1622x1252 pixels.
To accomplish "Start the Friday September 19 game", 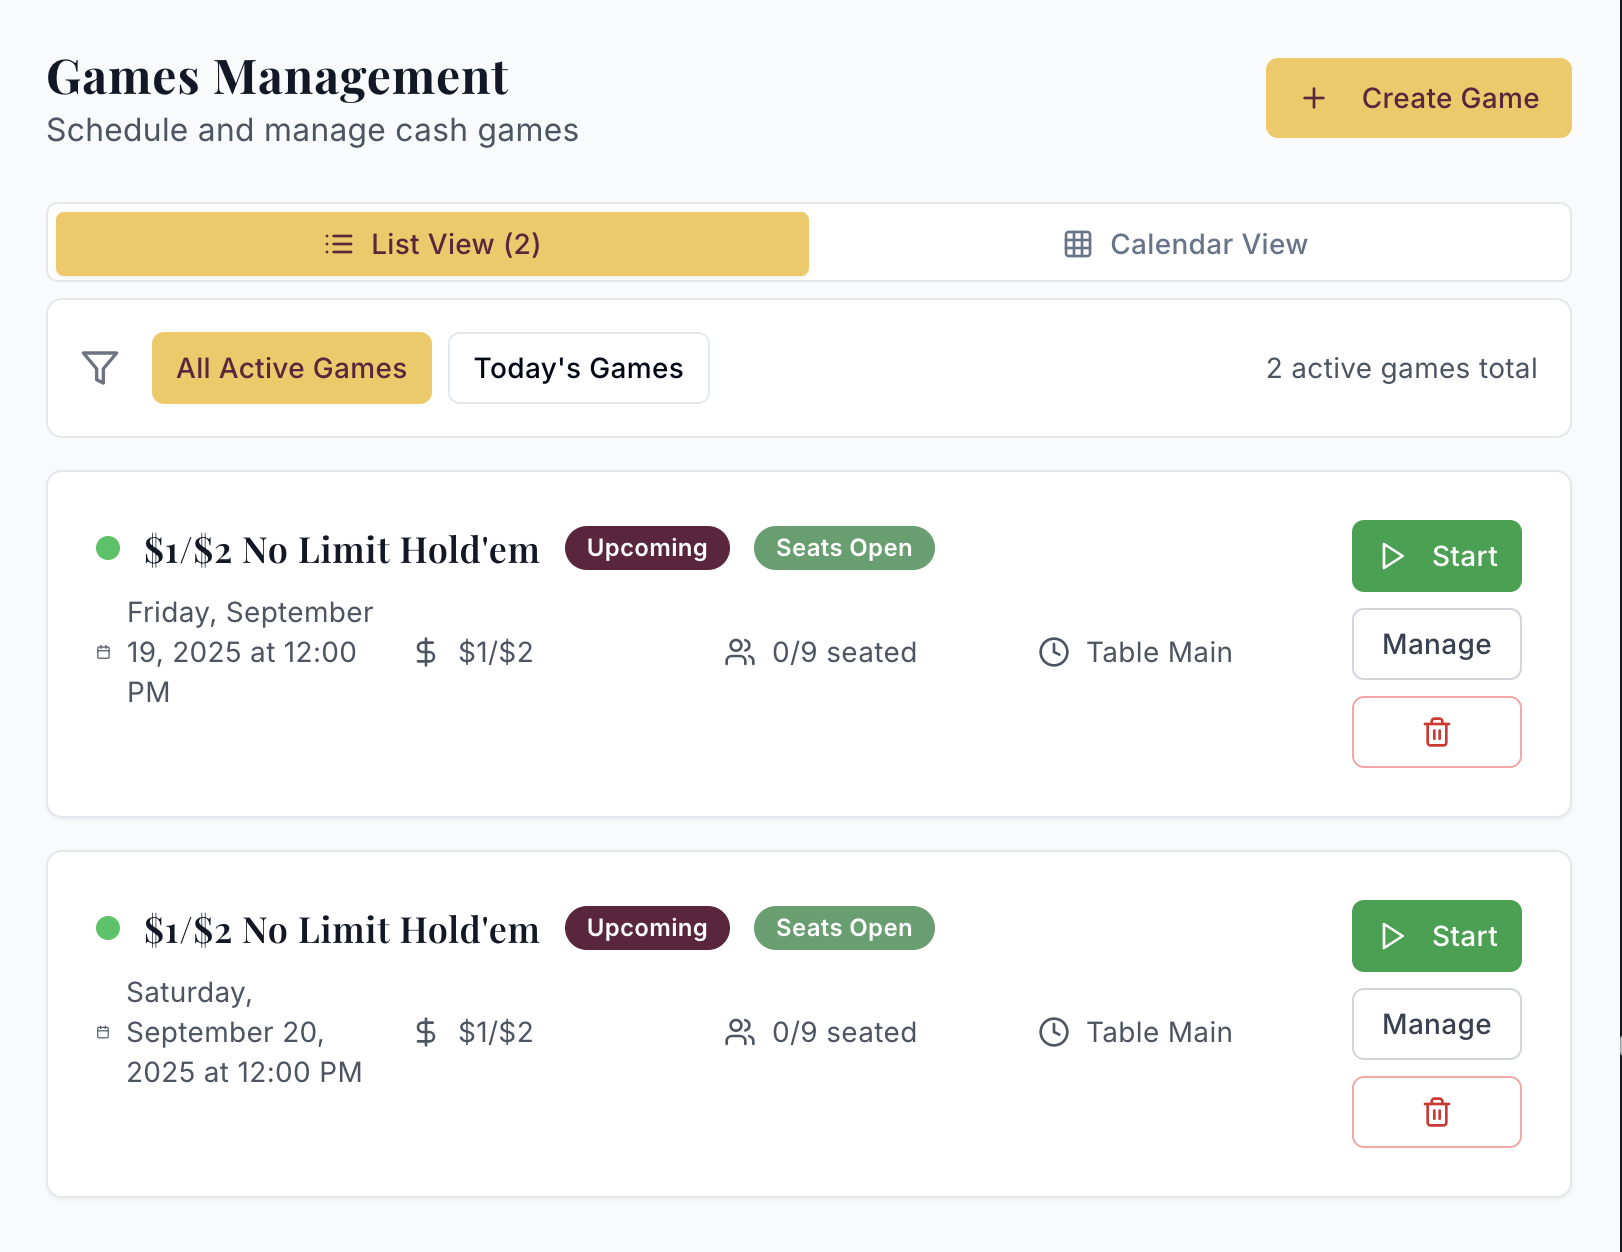I will pyautogui.click(x=1436, y=556).
